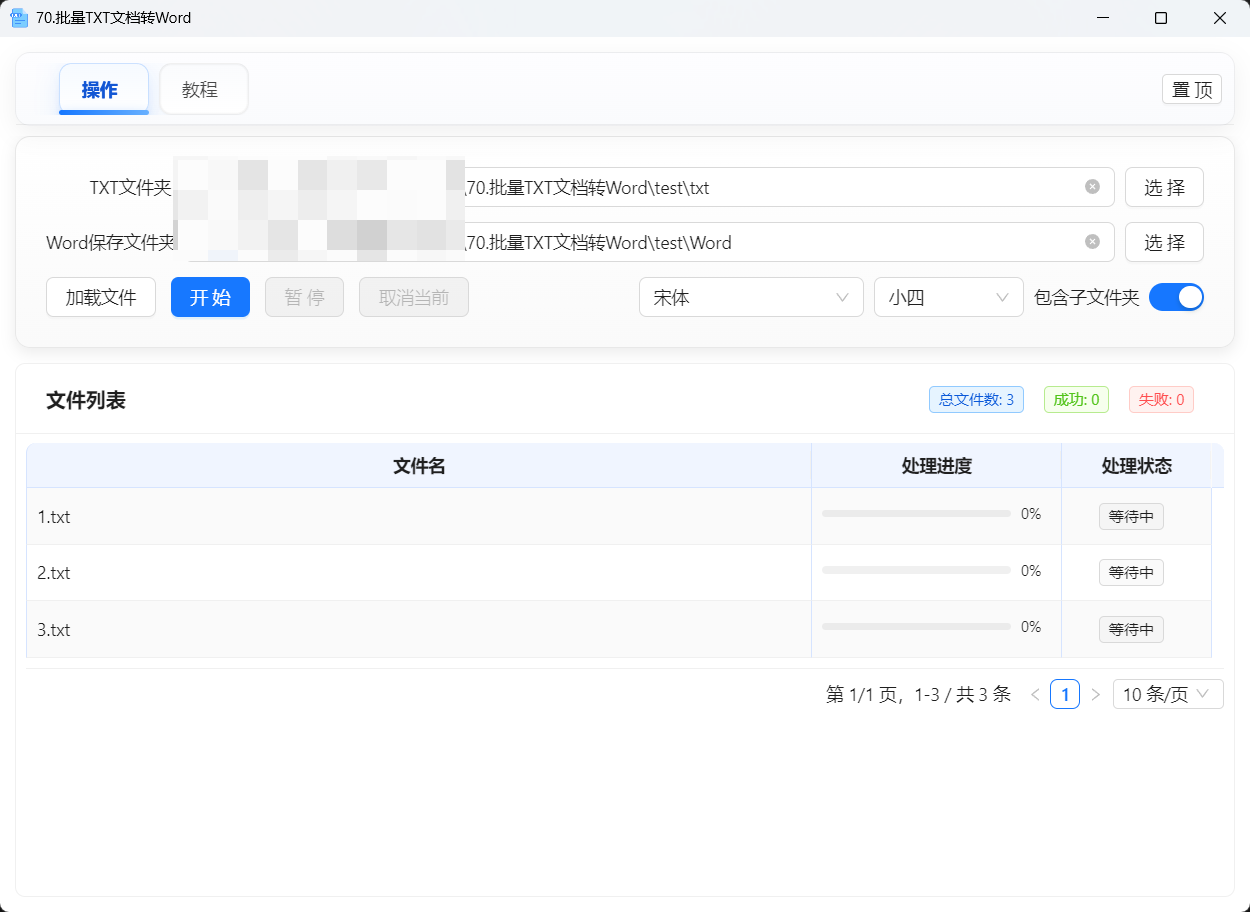Open the 10 条/页 page size selector
This screenshot has height=912, width=1250.
click(1167, 694)
